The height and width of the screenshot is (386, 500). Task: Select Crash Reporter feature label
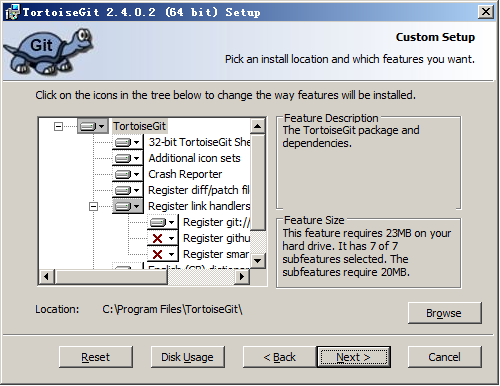(185, 174)
